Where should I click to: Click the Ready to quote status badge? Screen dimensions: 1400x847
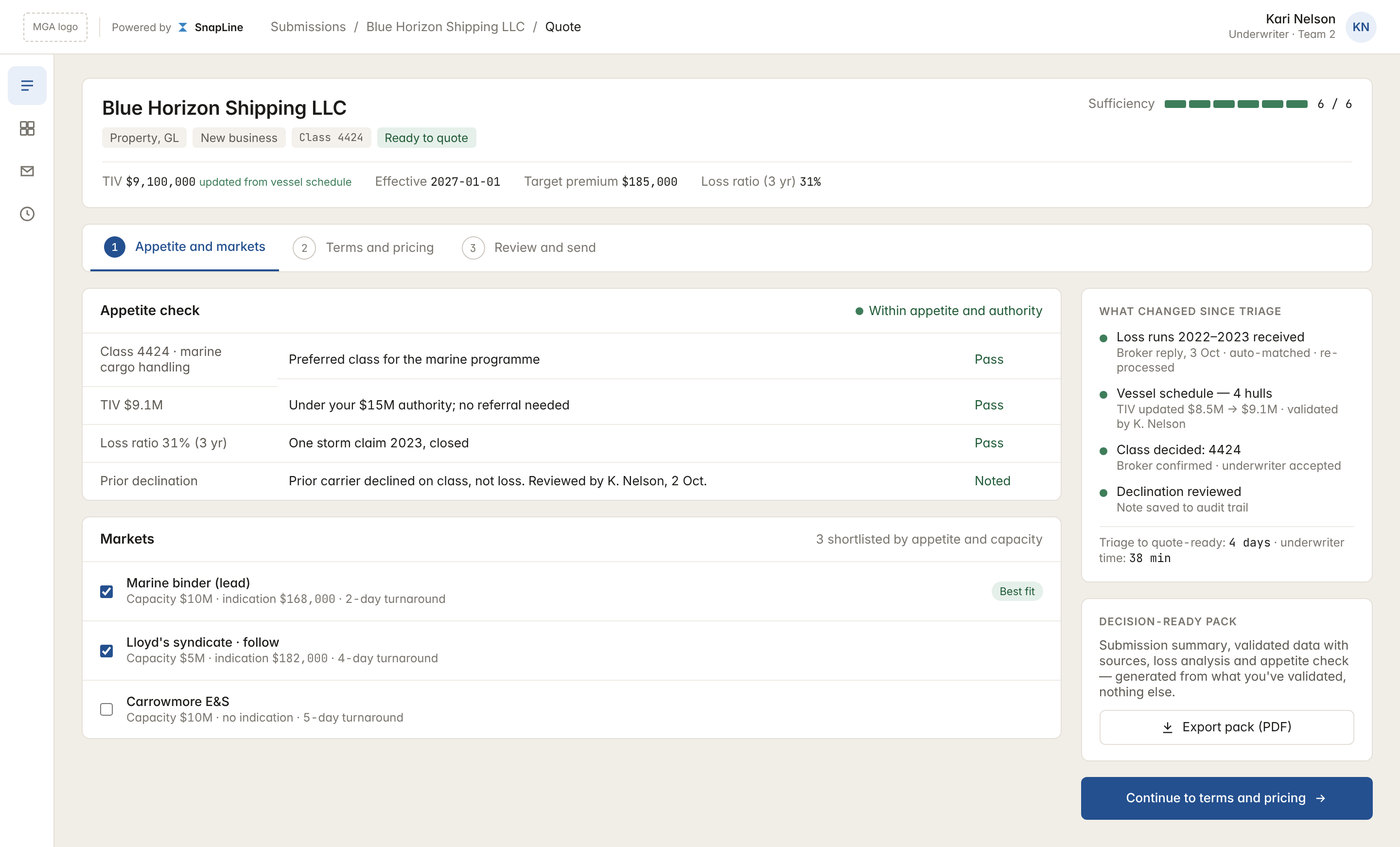(427, 138)
